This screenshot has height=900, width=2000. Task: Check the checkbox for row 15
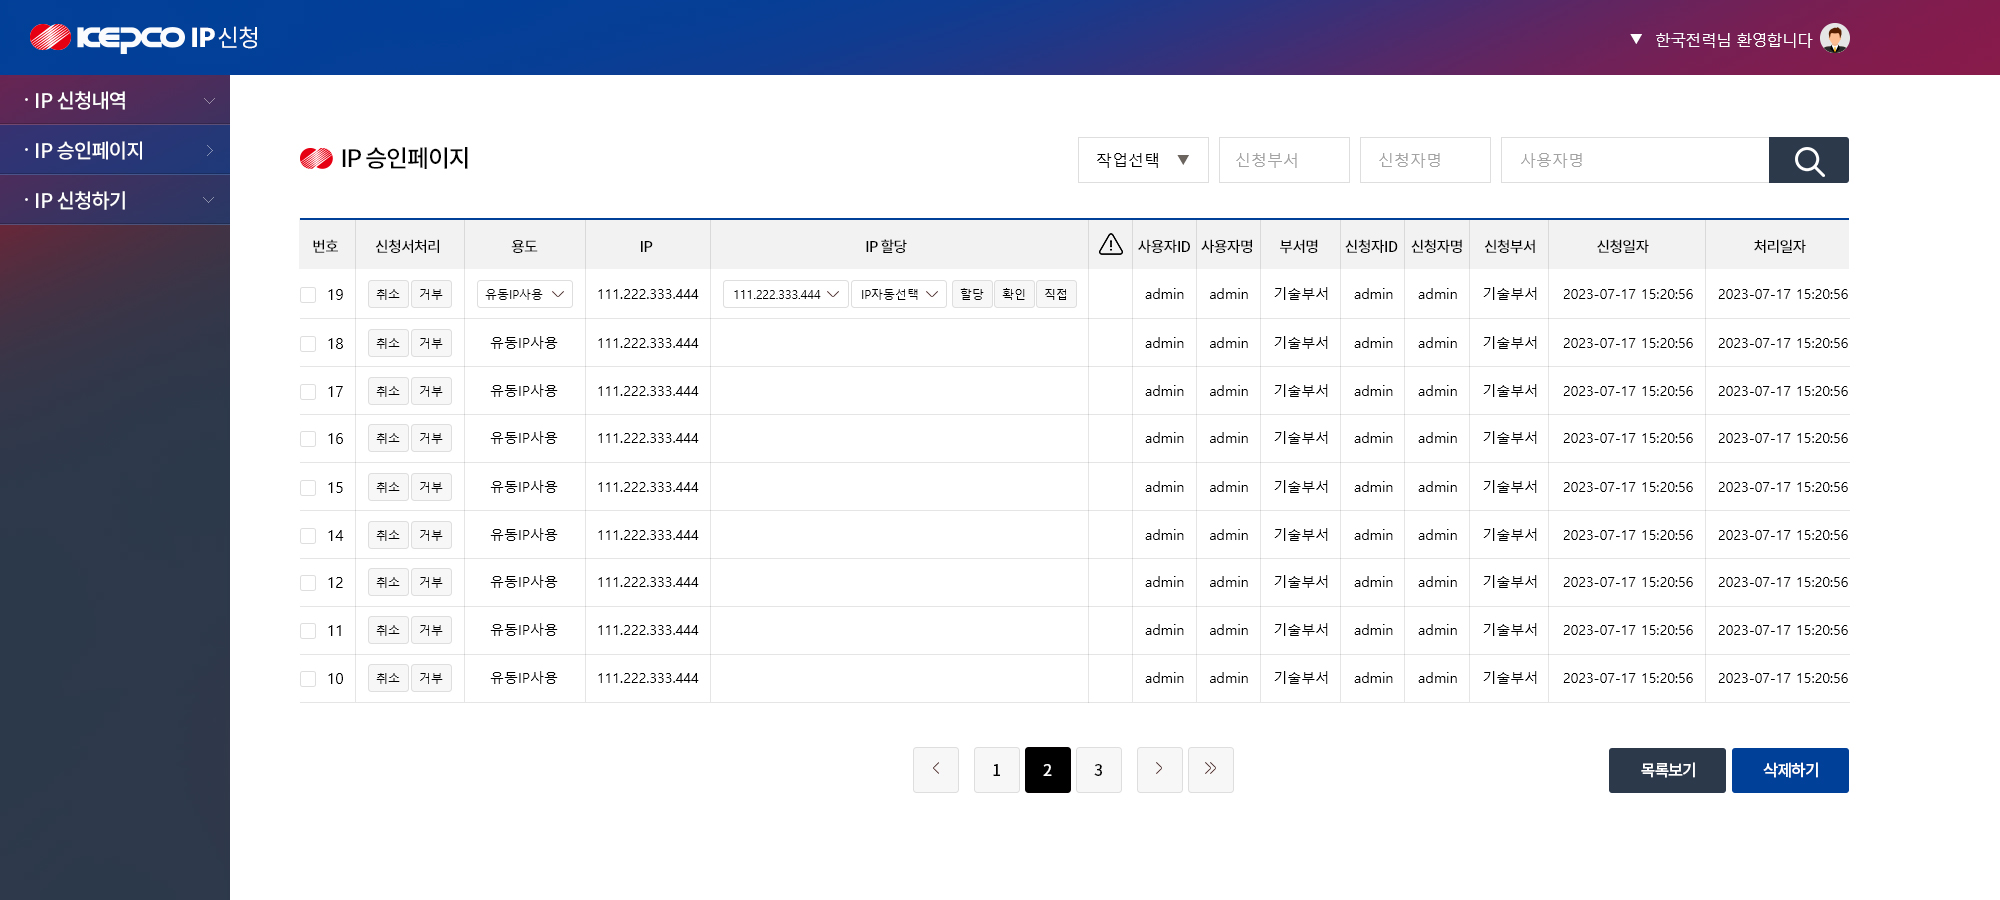pyautogui.click(x=308, y=488)
